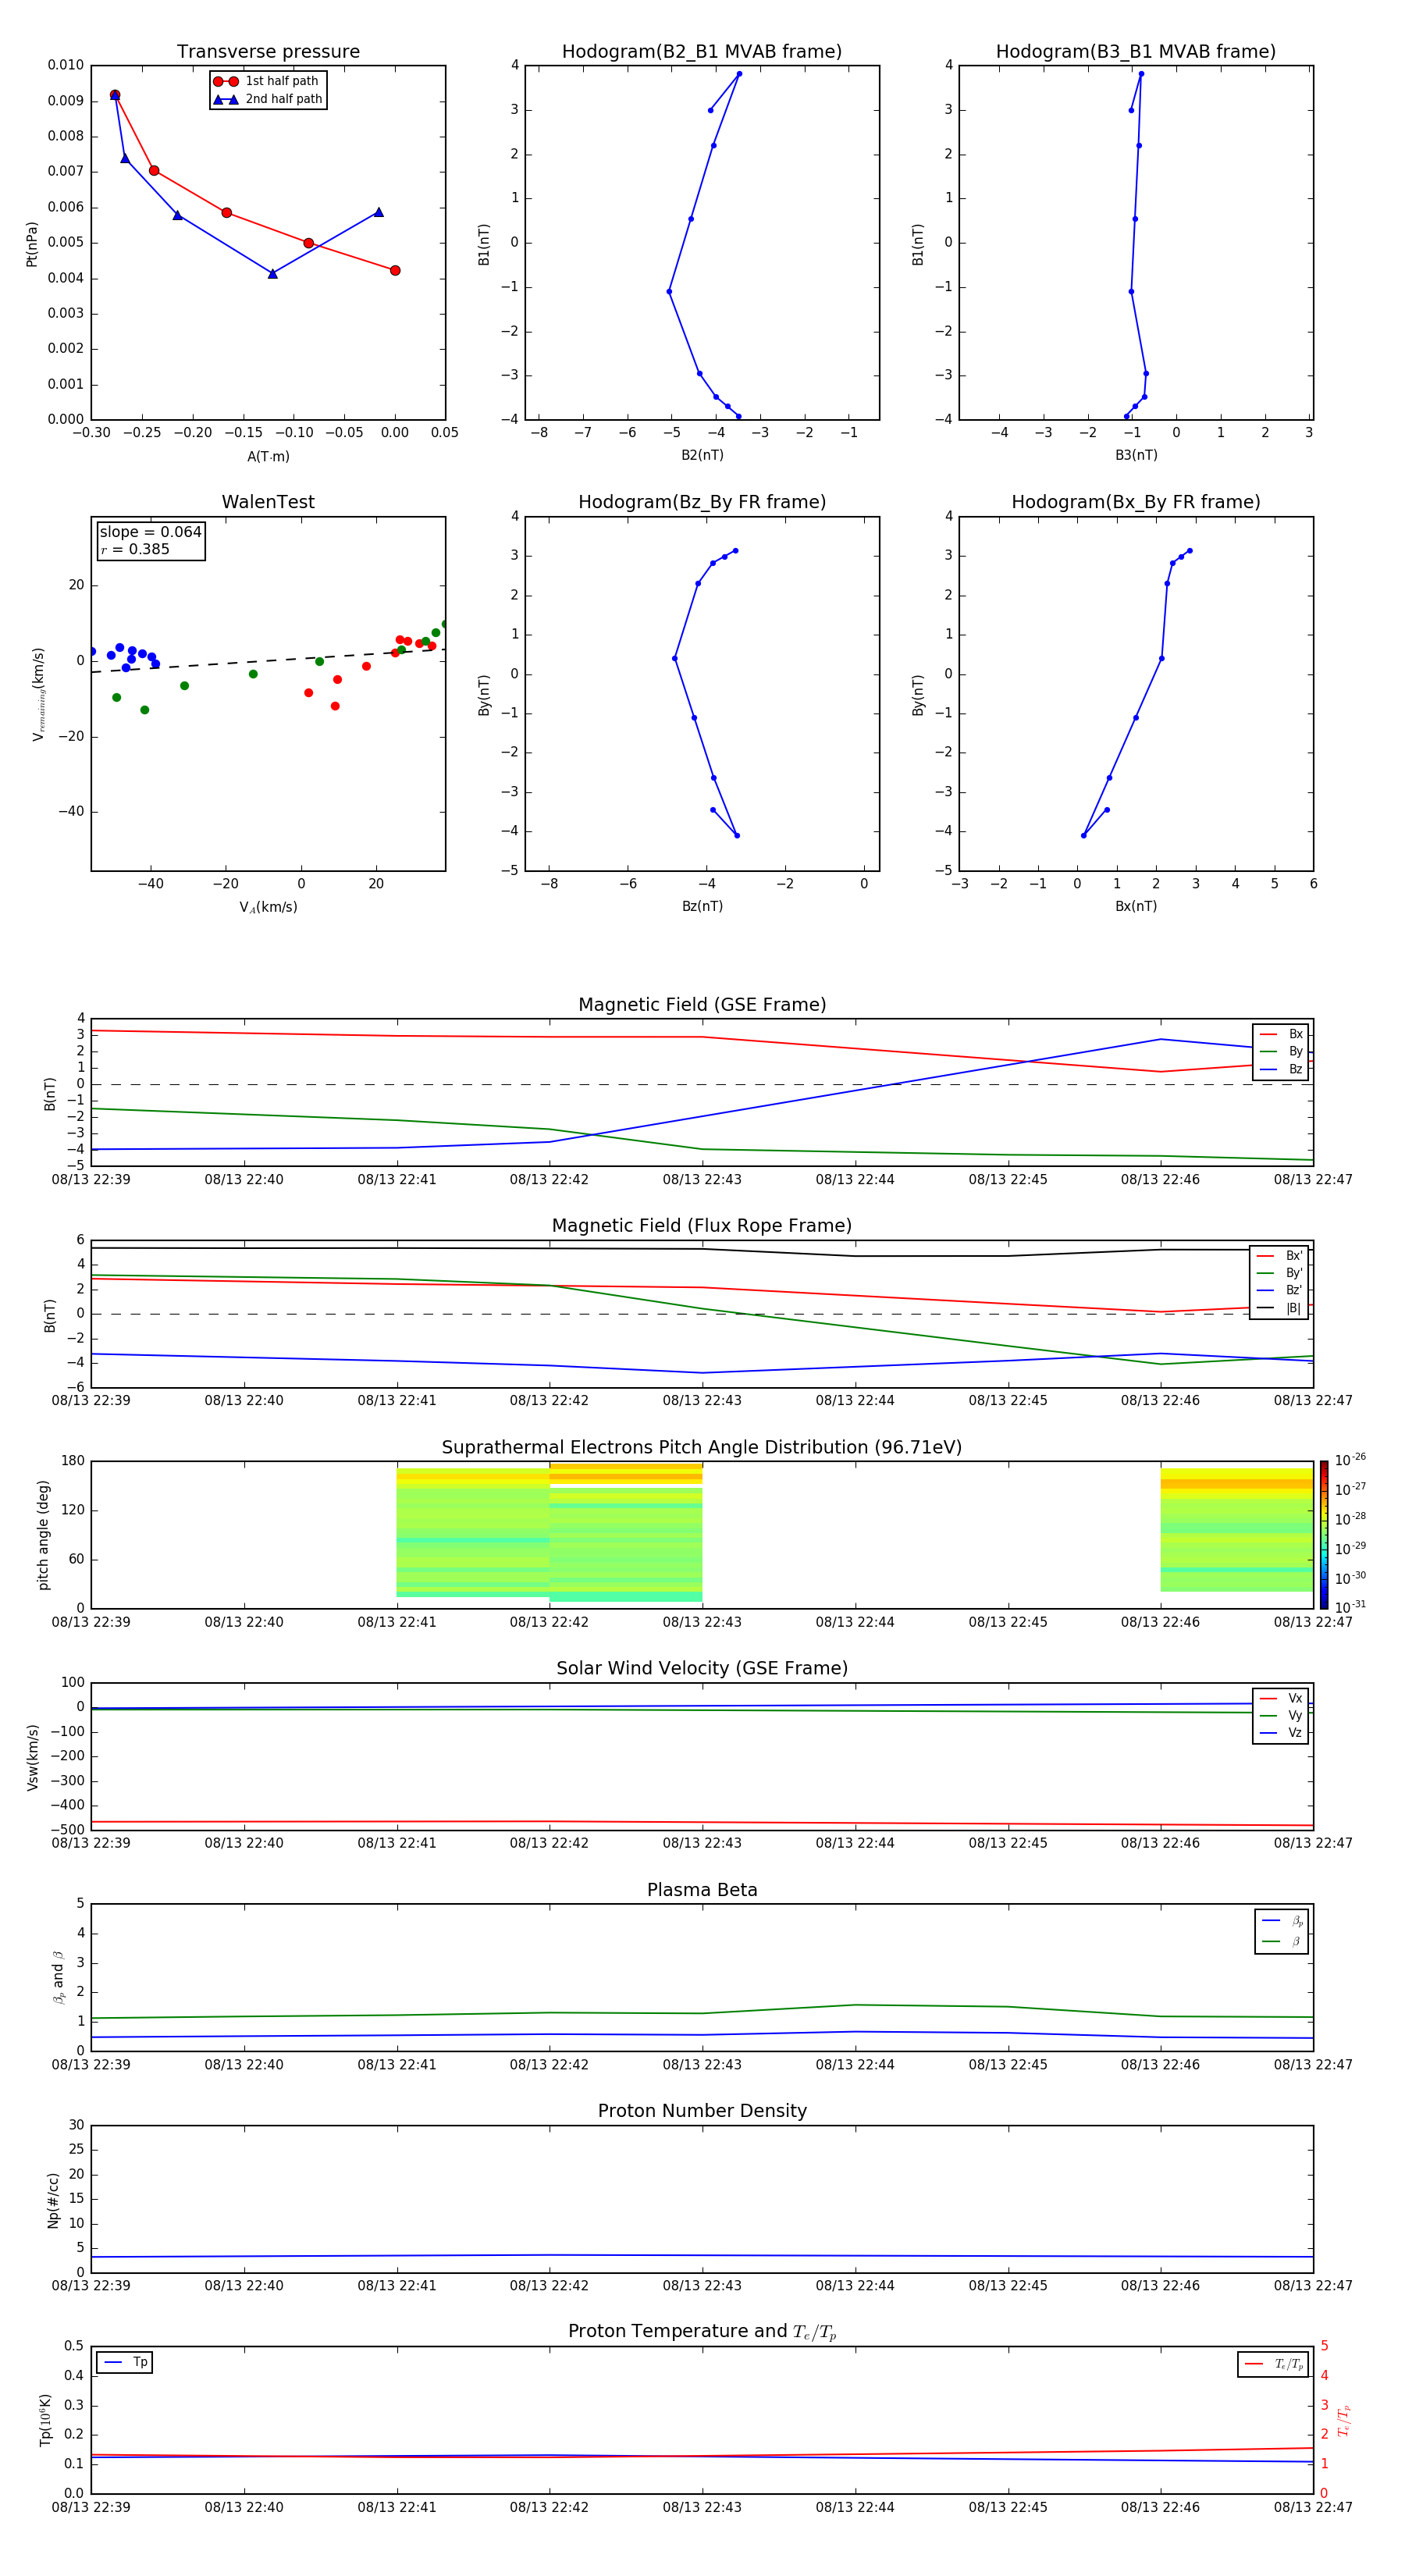This screenshot has height=2576, width=1405.
Task: Click the red endpoint marker of 1st half path curve
Action: [395, 270]
